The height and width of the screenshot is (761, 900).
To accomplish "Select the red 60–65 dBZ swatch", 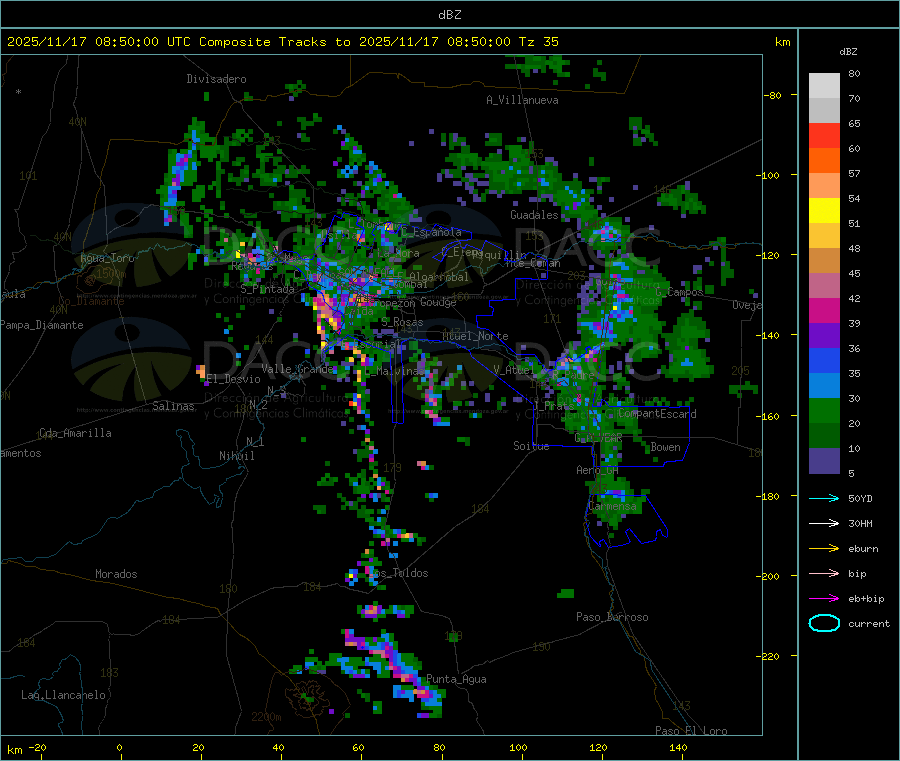I will point(824,135).
